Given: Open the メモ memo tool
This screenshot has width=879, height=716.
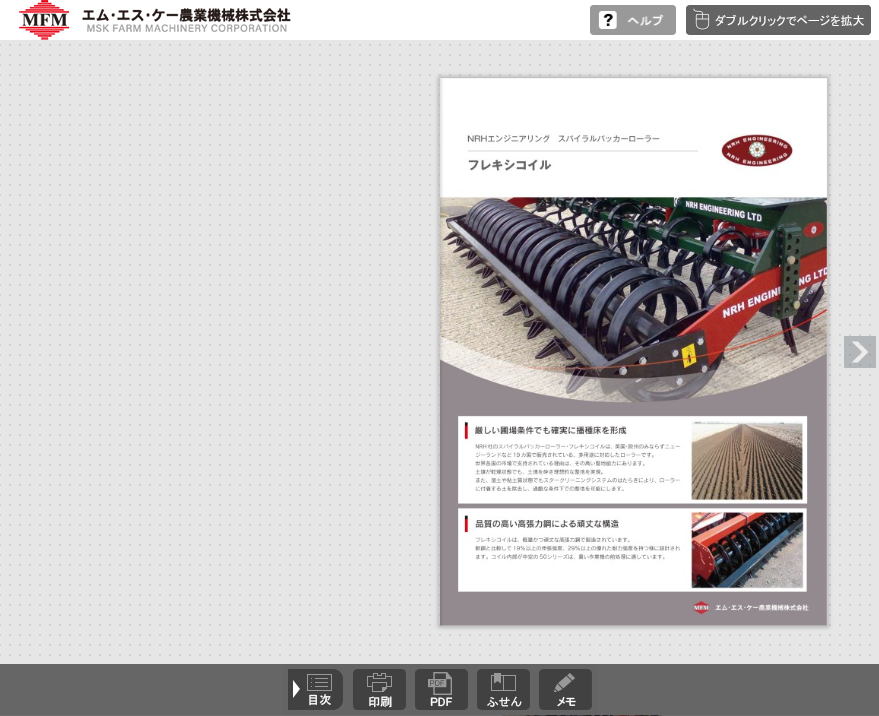Looking at the screenshot, I should click(x=565, y=690).
